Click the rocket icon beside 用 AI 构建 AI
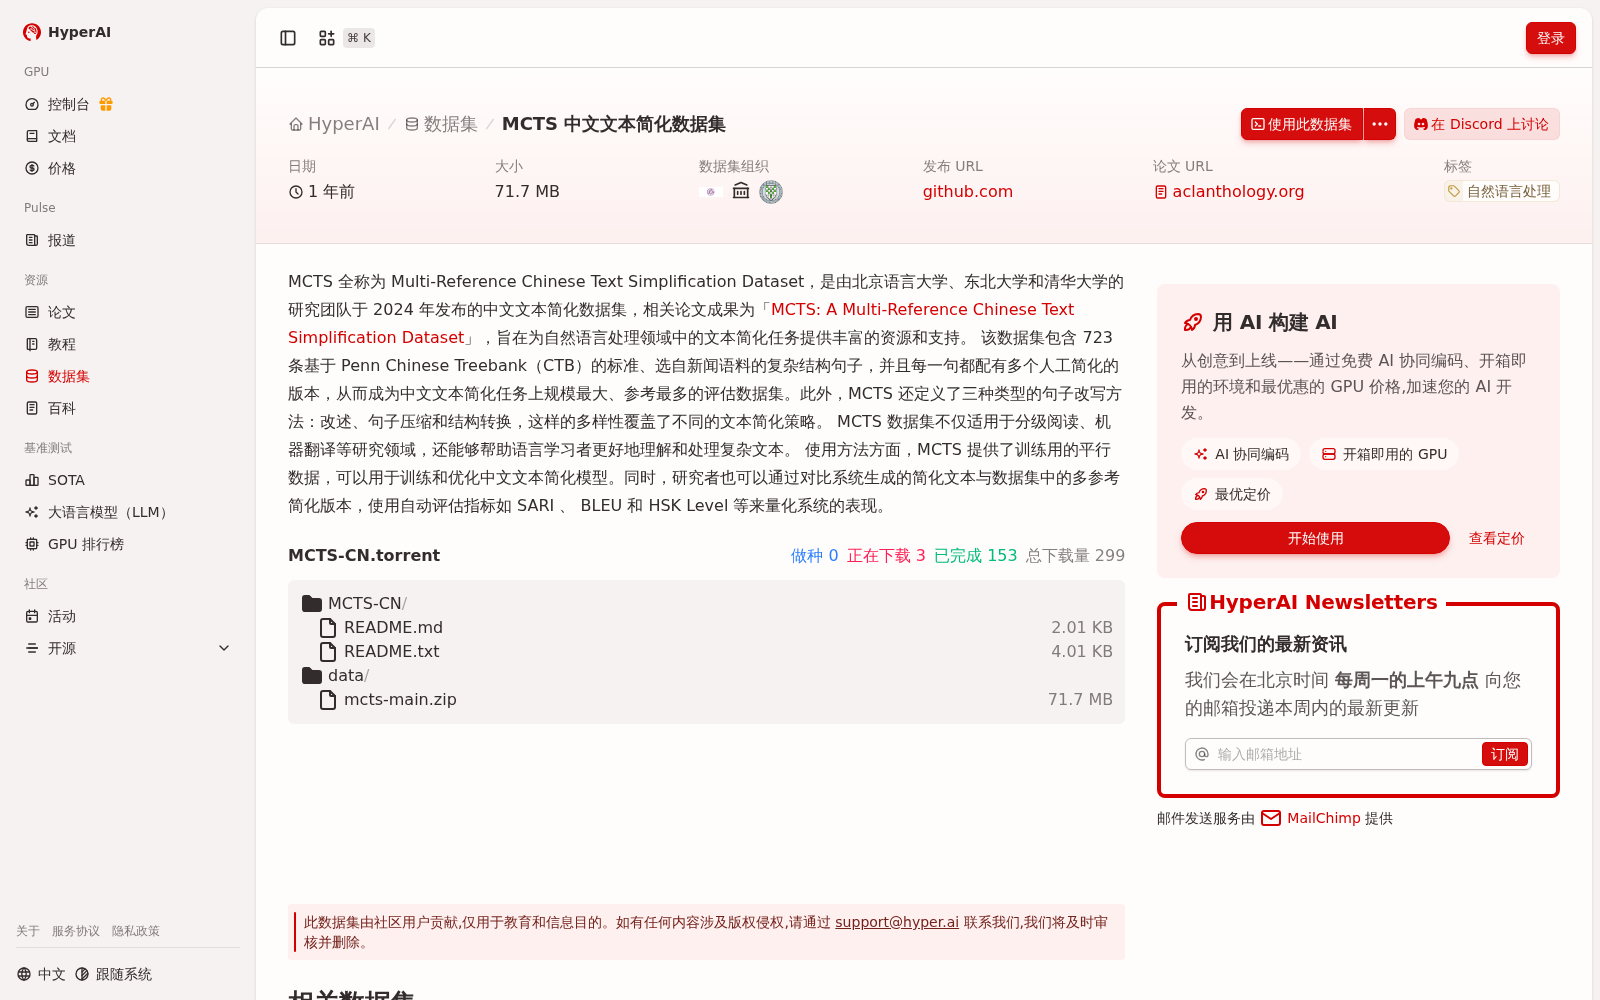1600x1000 pixels. [1193, 322]
